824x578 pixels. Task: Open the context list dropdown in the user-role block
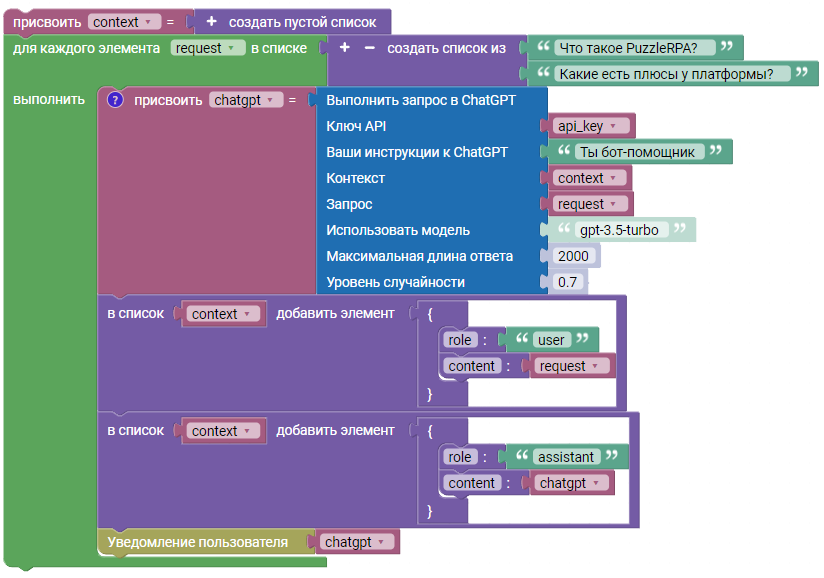point(223,314)
